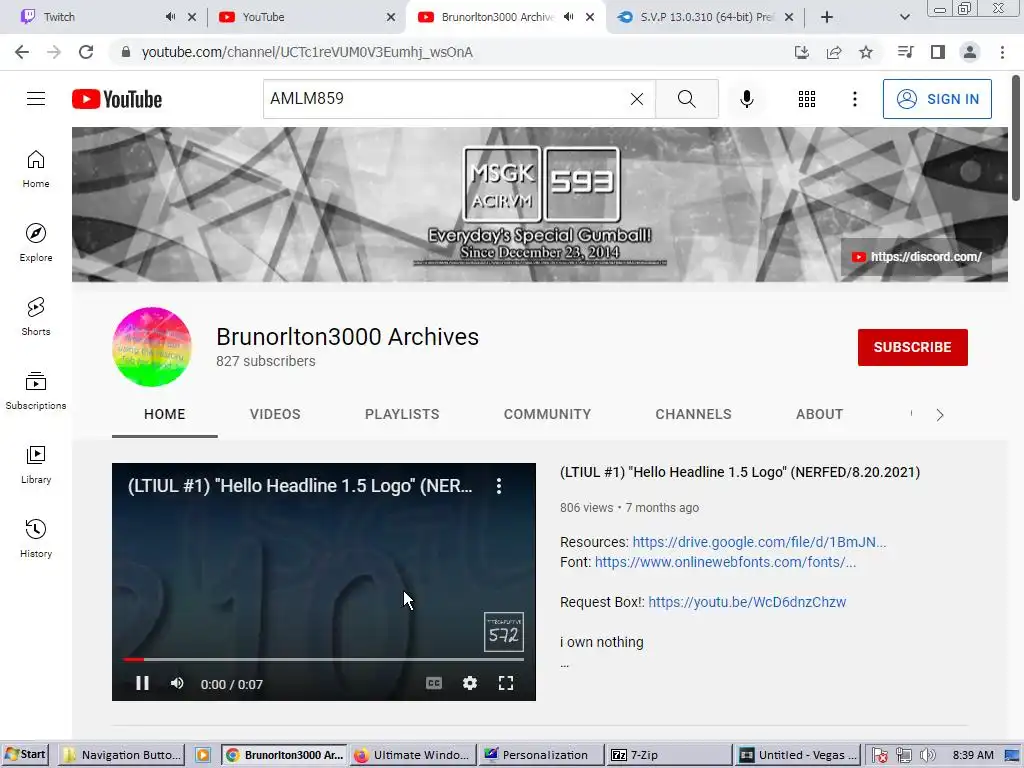The image size is (1024, 768).
Task: Open the youtu.be Request Box link
Action: pyautogui.click(x=747, y=602)
